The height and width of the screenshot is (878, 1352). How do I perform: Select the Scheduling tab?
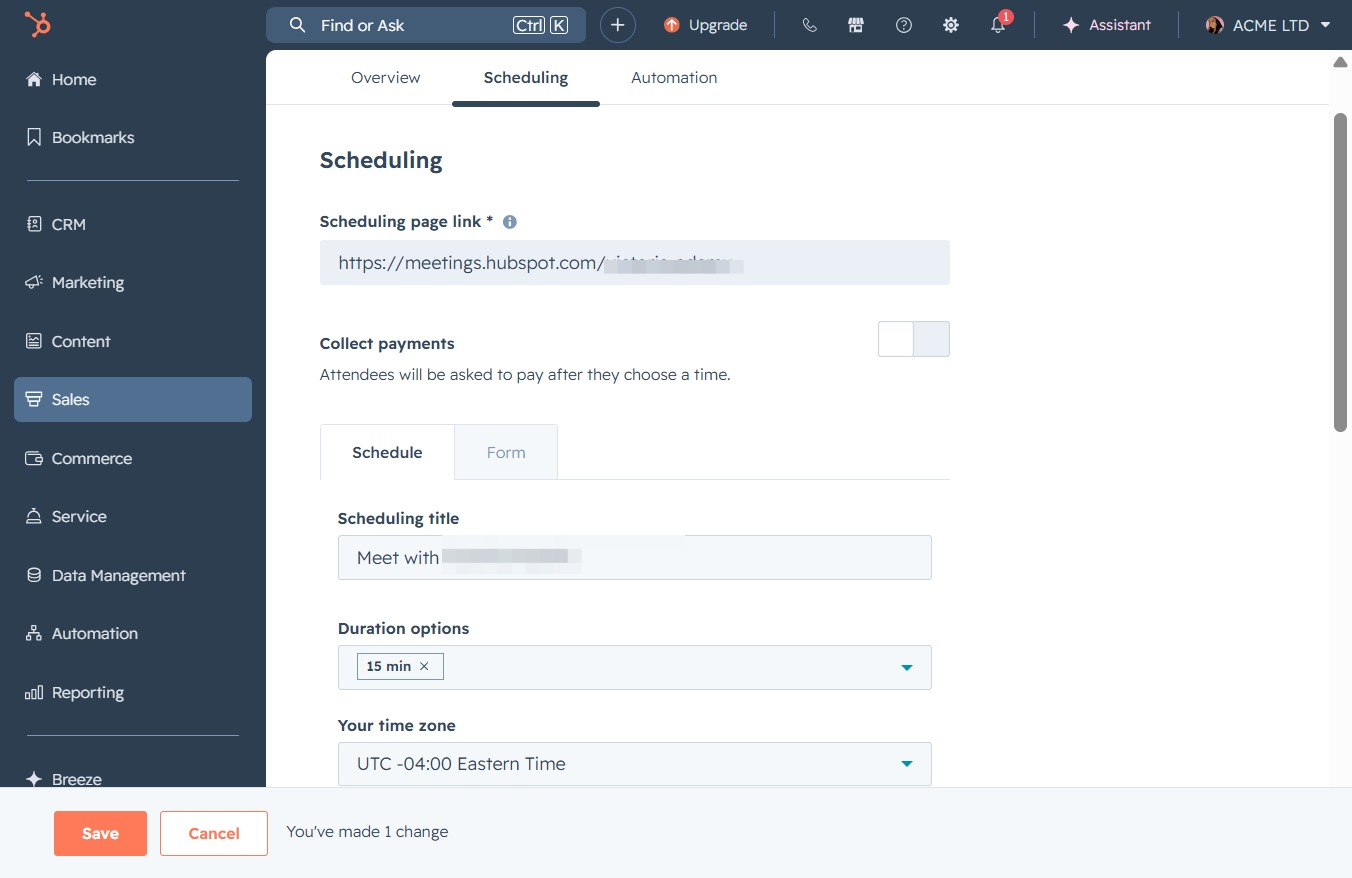(526, 77)
